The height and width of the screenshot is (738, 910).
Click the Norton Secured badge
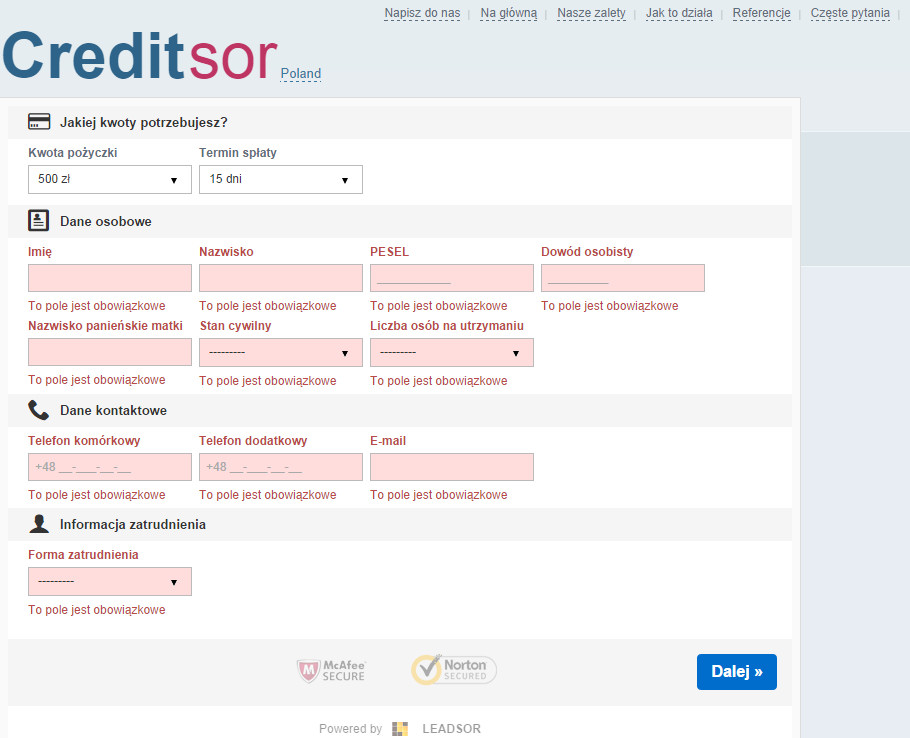454,670
